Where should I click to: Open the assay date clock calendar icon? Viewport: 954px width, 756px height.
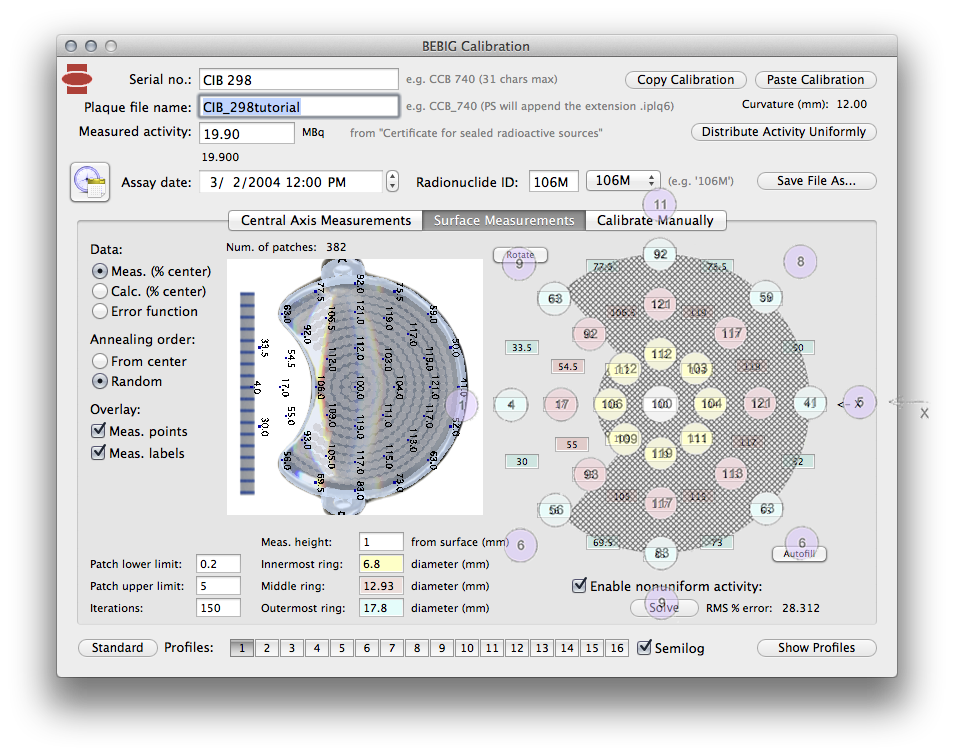89,182
